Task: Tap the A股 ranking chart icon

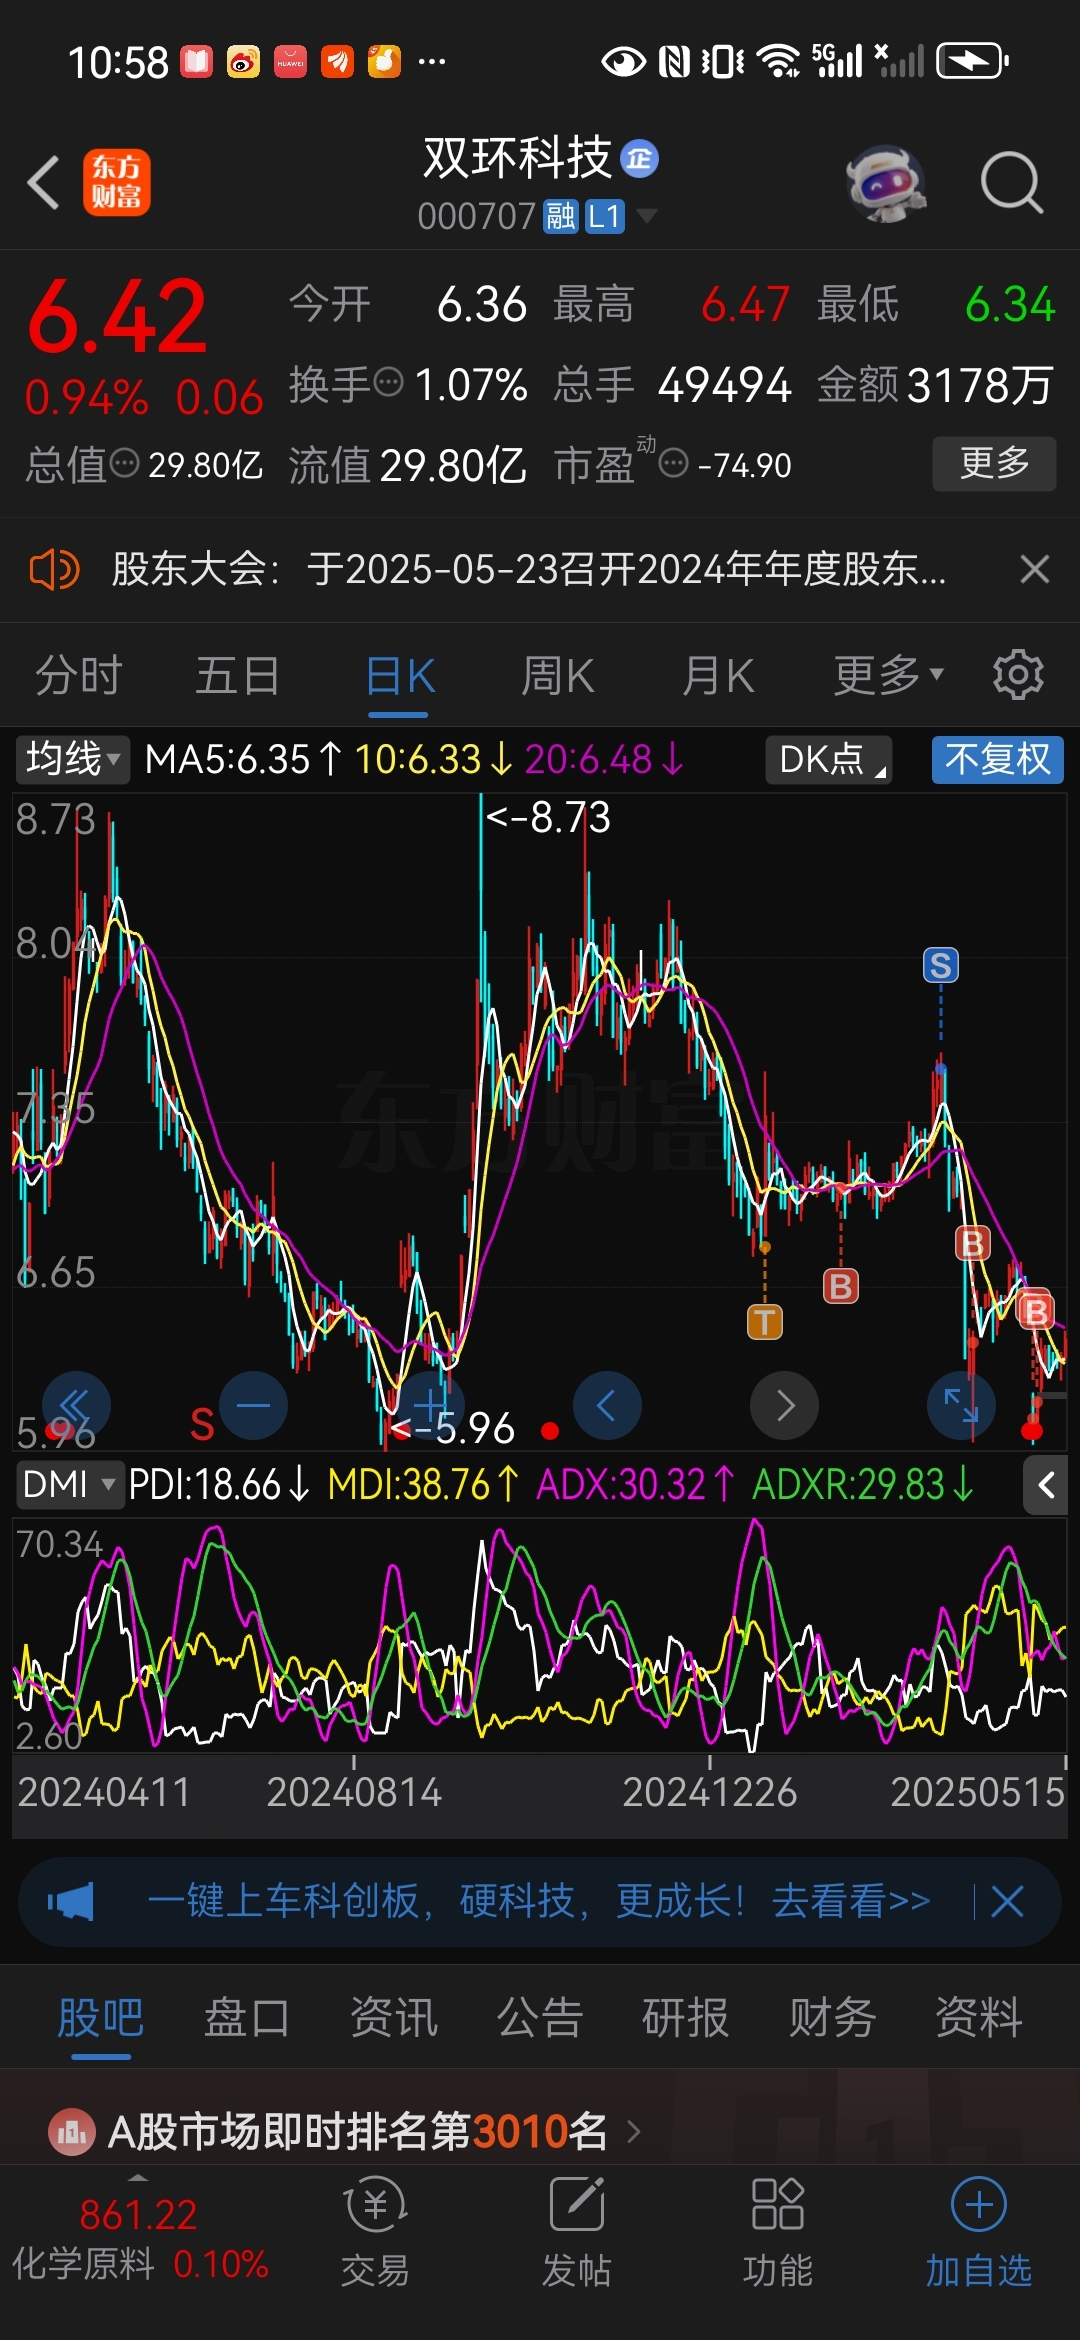Action: point(72,2131)
